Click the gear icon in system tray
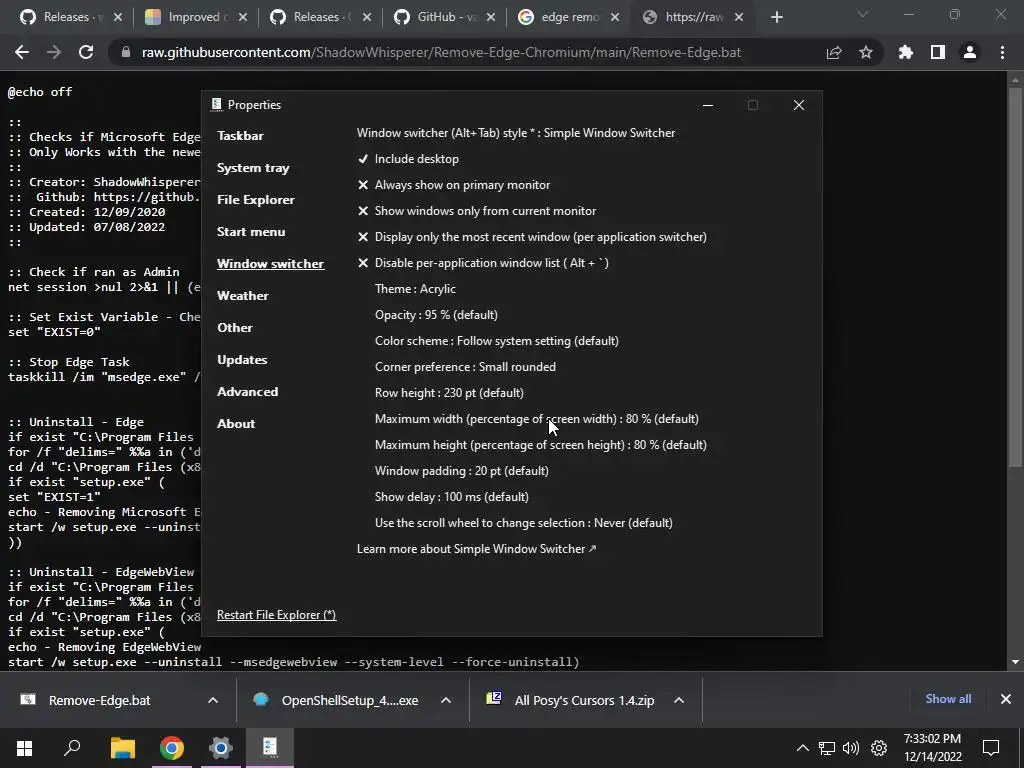 pyautogui.click(x=879, y=748)
